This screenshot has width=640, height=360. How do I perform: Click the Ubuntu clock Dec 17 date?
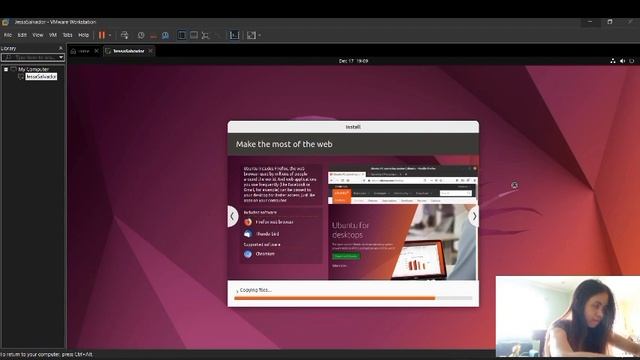[x=353, y=61]
